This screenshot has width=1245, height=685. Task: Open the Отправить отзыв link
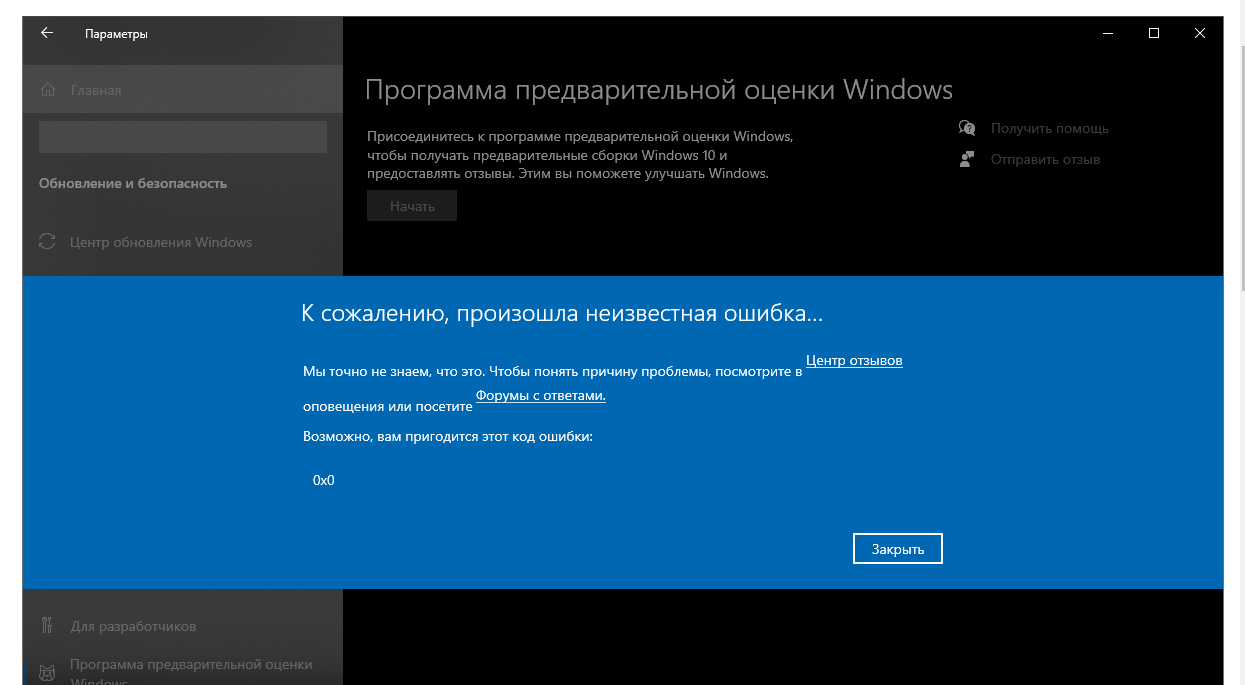1045,159
